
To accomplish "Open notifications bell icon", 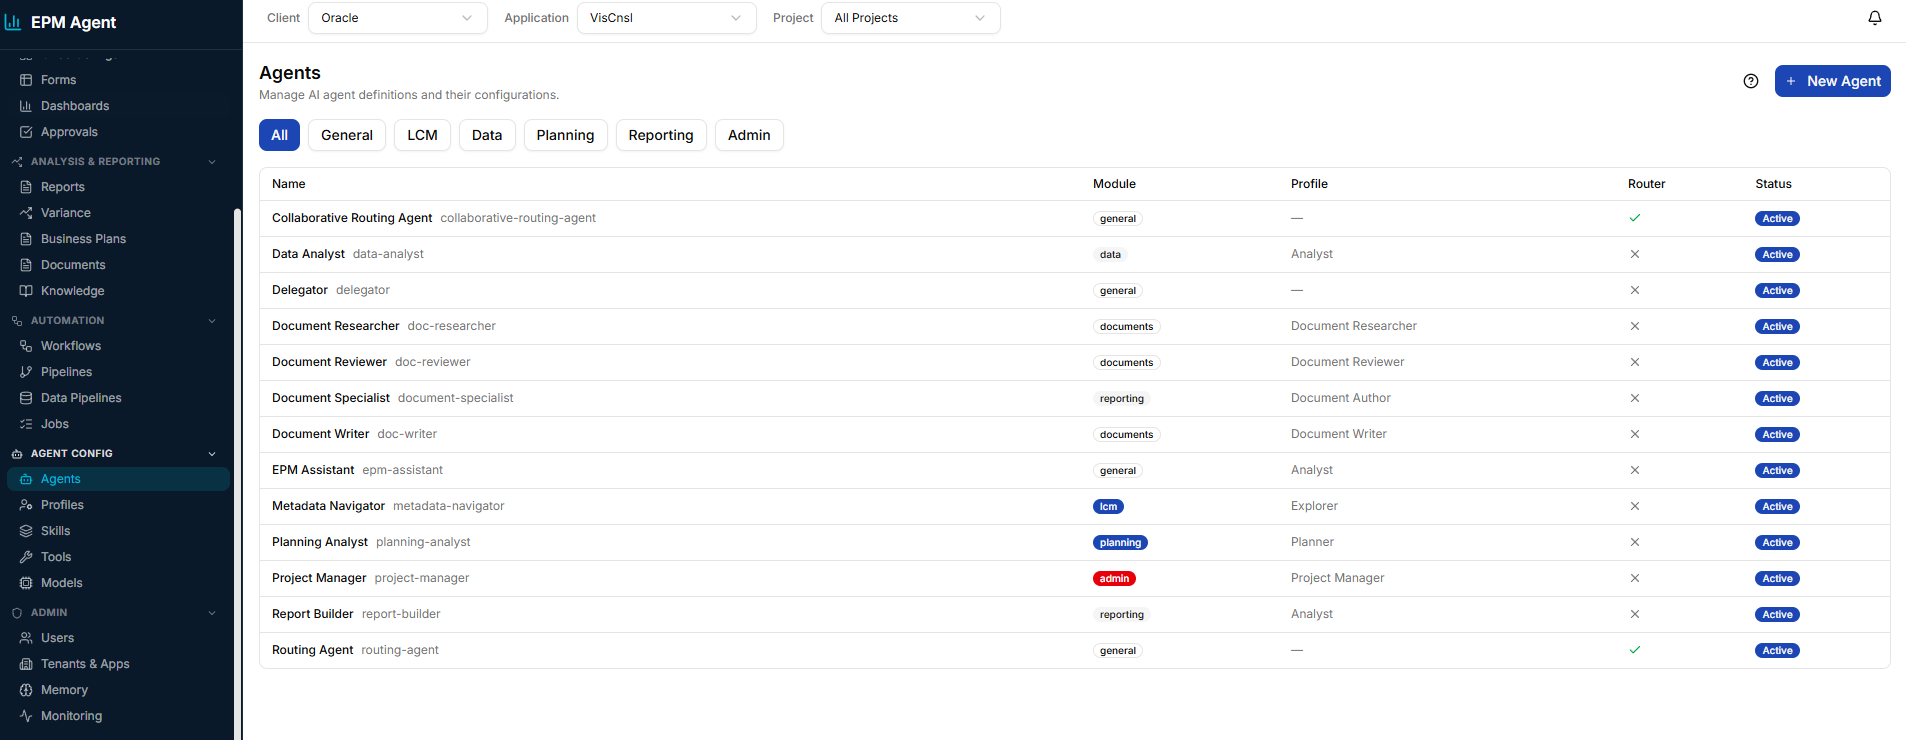I will pos(1875,18).
